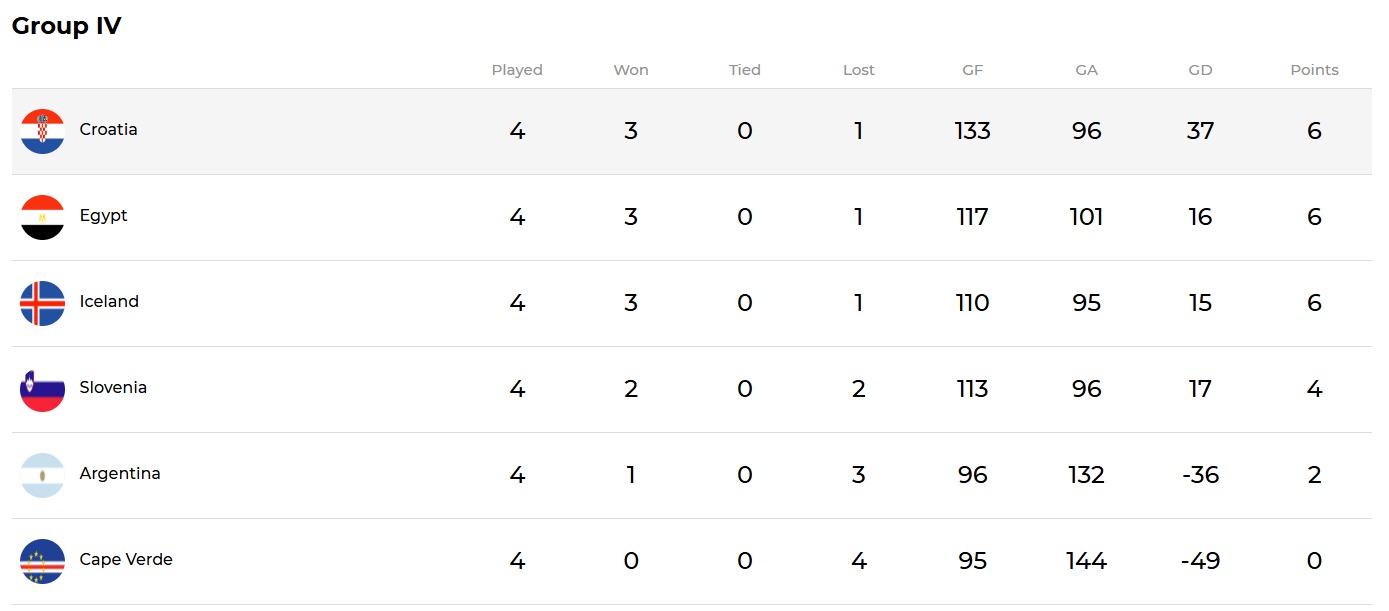Click the Cape Verde flag icon

[x=42, y=561]
